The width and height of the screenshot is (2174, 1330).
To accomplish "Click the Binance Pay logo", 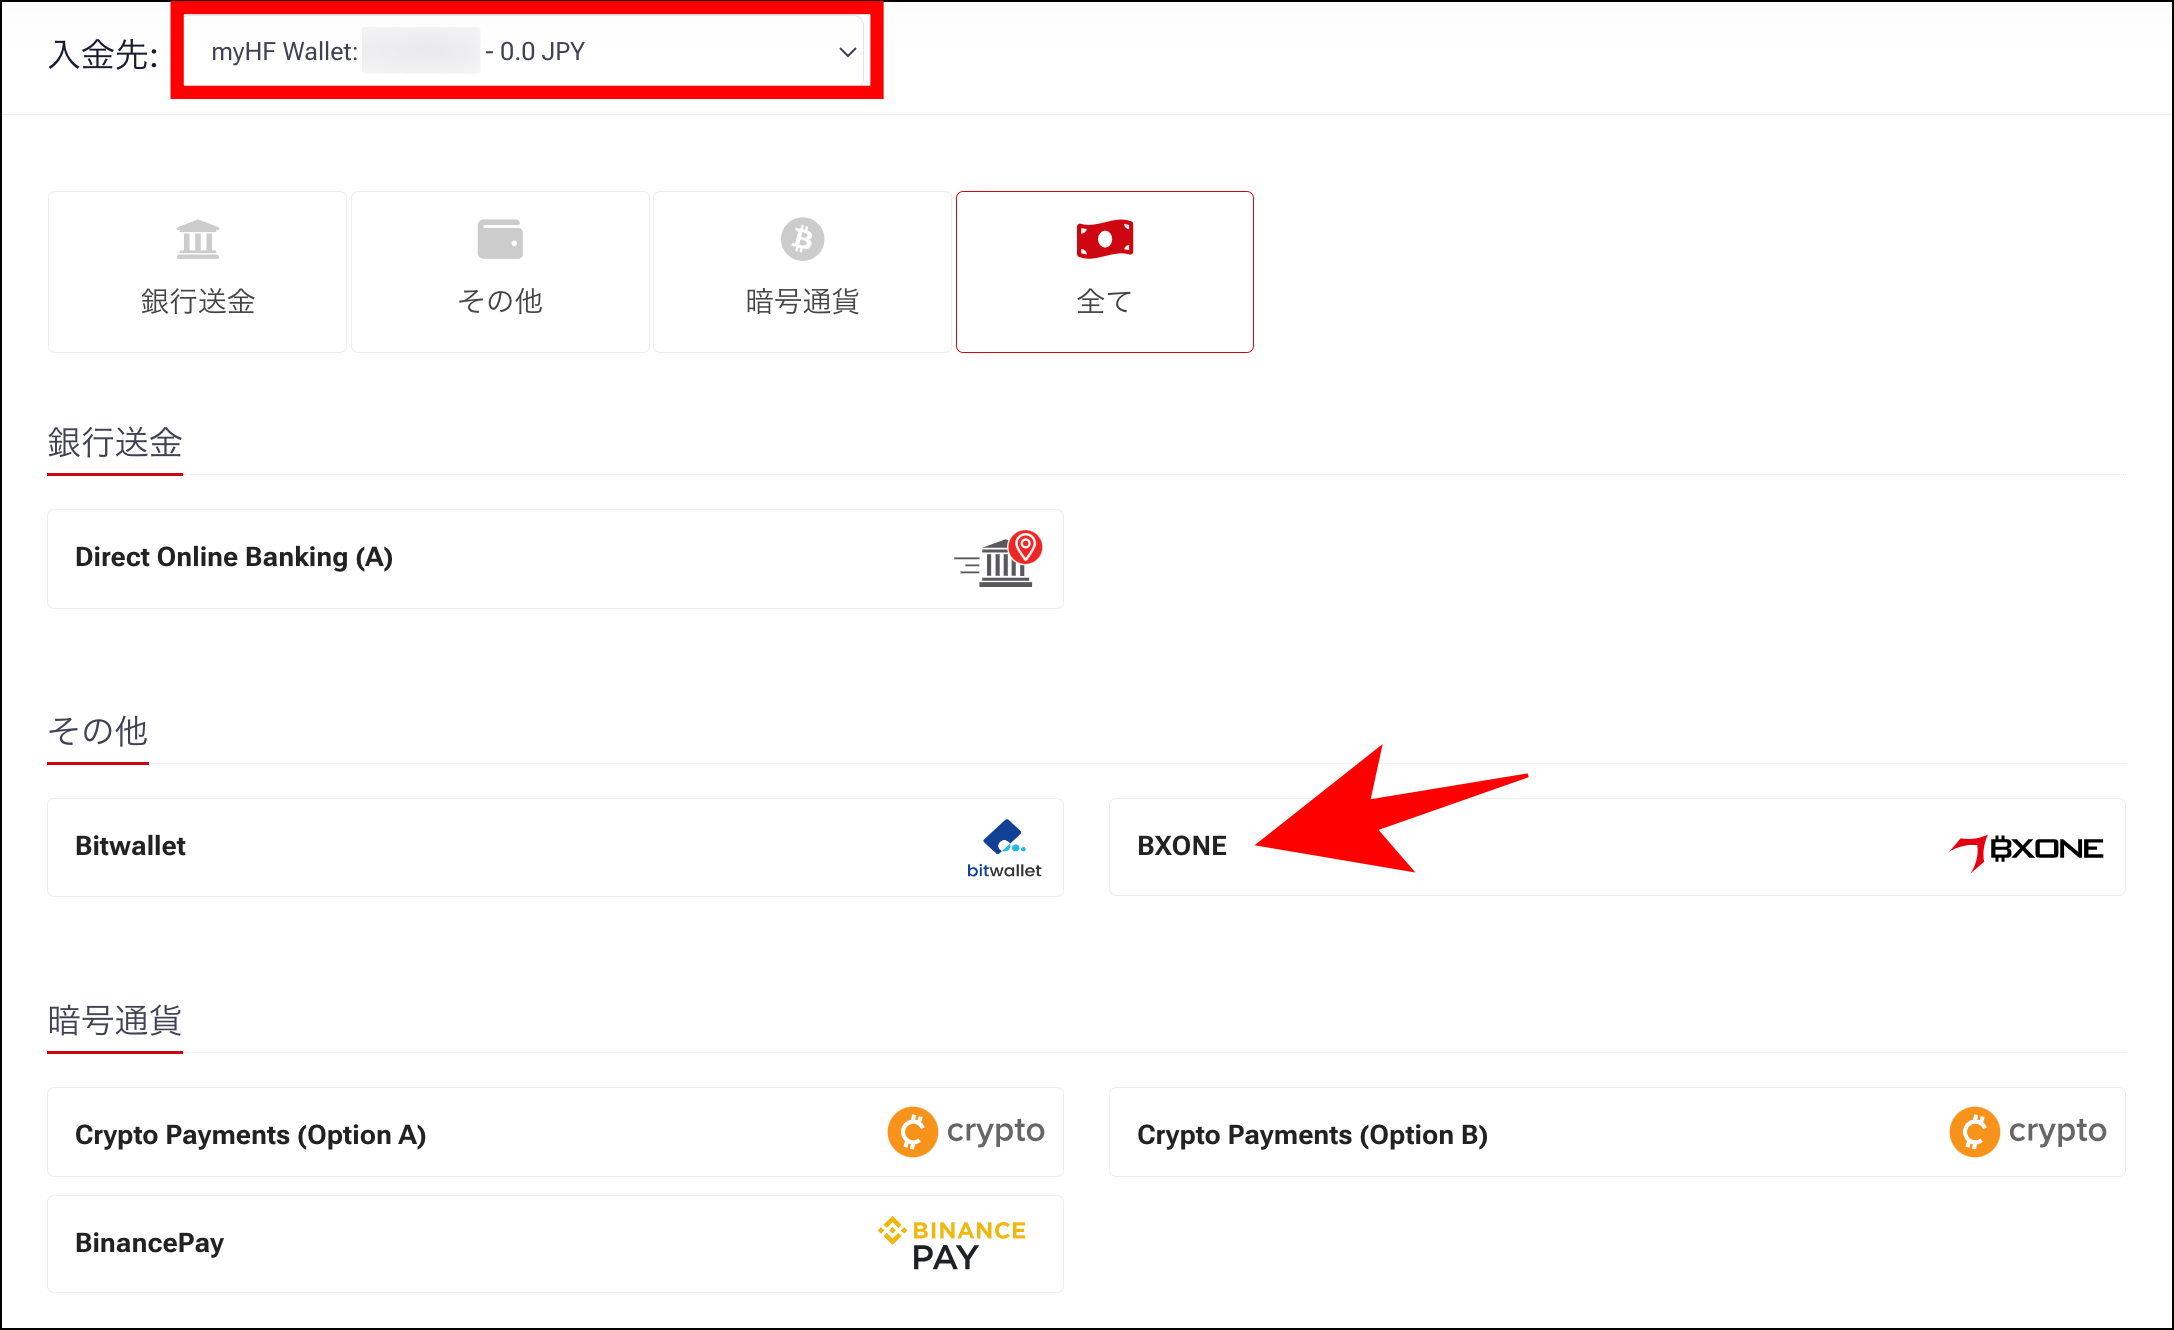I will (x=952, y=1244).
